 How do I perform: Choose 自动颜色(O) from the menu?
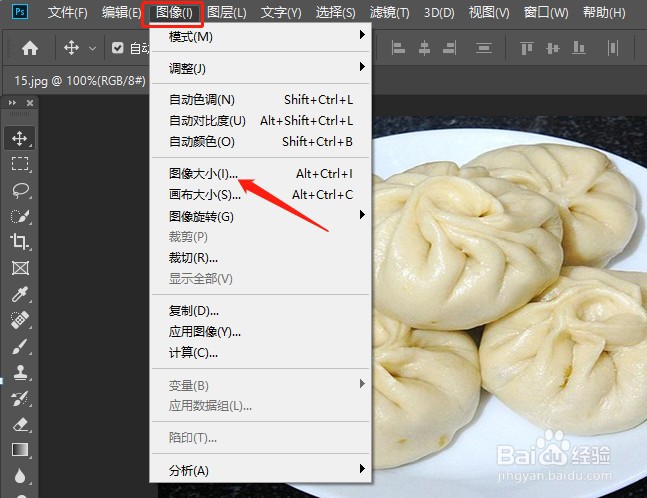click(260, 142)
